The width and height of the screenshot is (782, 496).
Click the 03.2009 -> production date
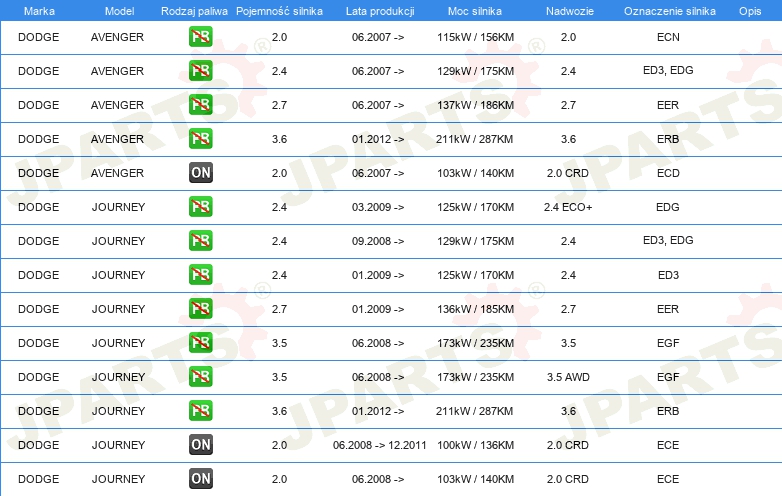pos(378,207)
